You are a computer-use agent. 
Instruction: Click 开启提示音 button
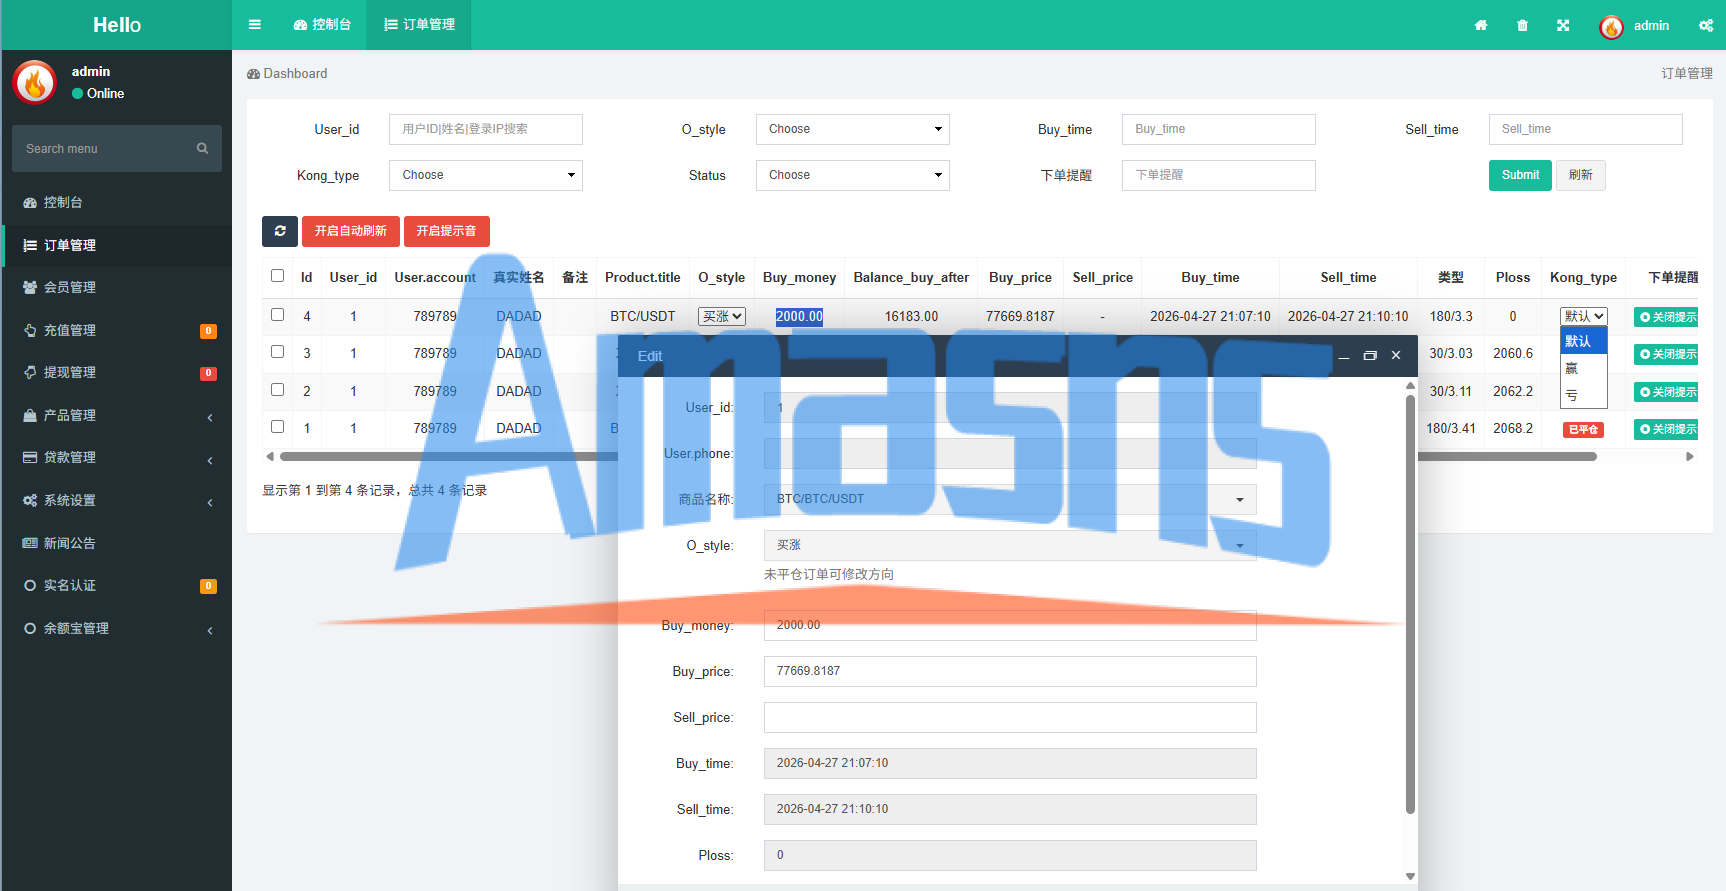click(x=446, y=231)
